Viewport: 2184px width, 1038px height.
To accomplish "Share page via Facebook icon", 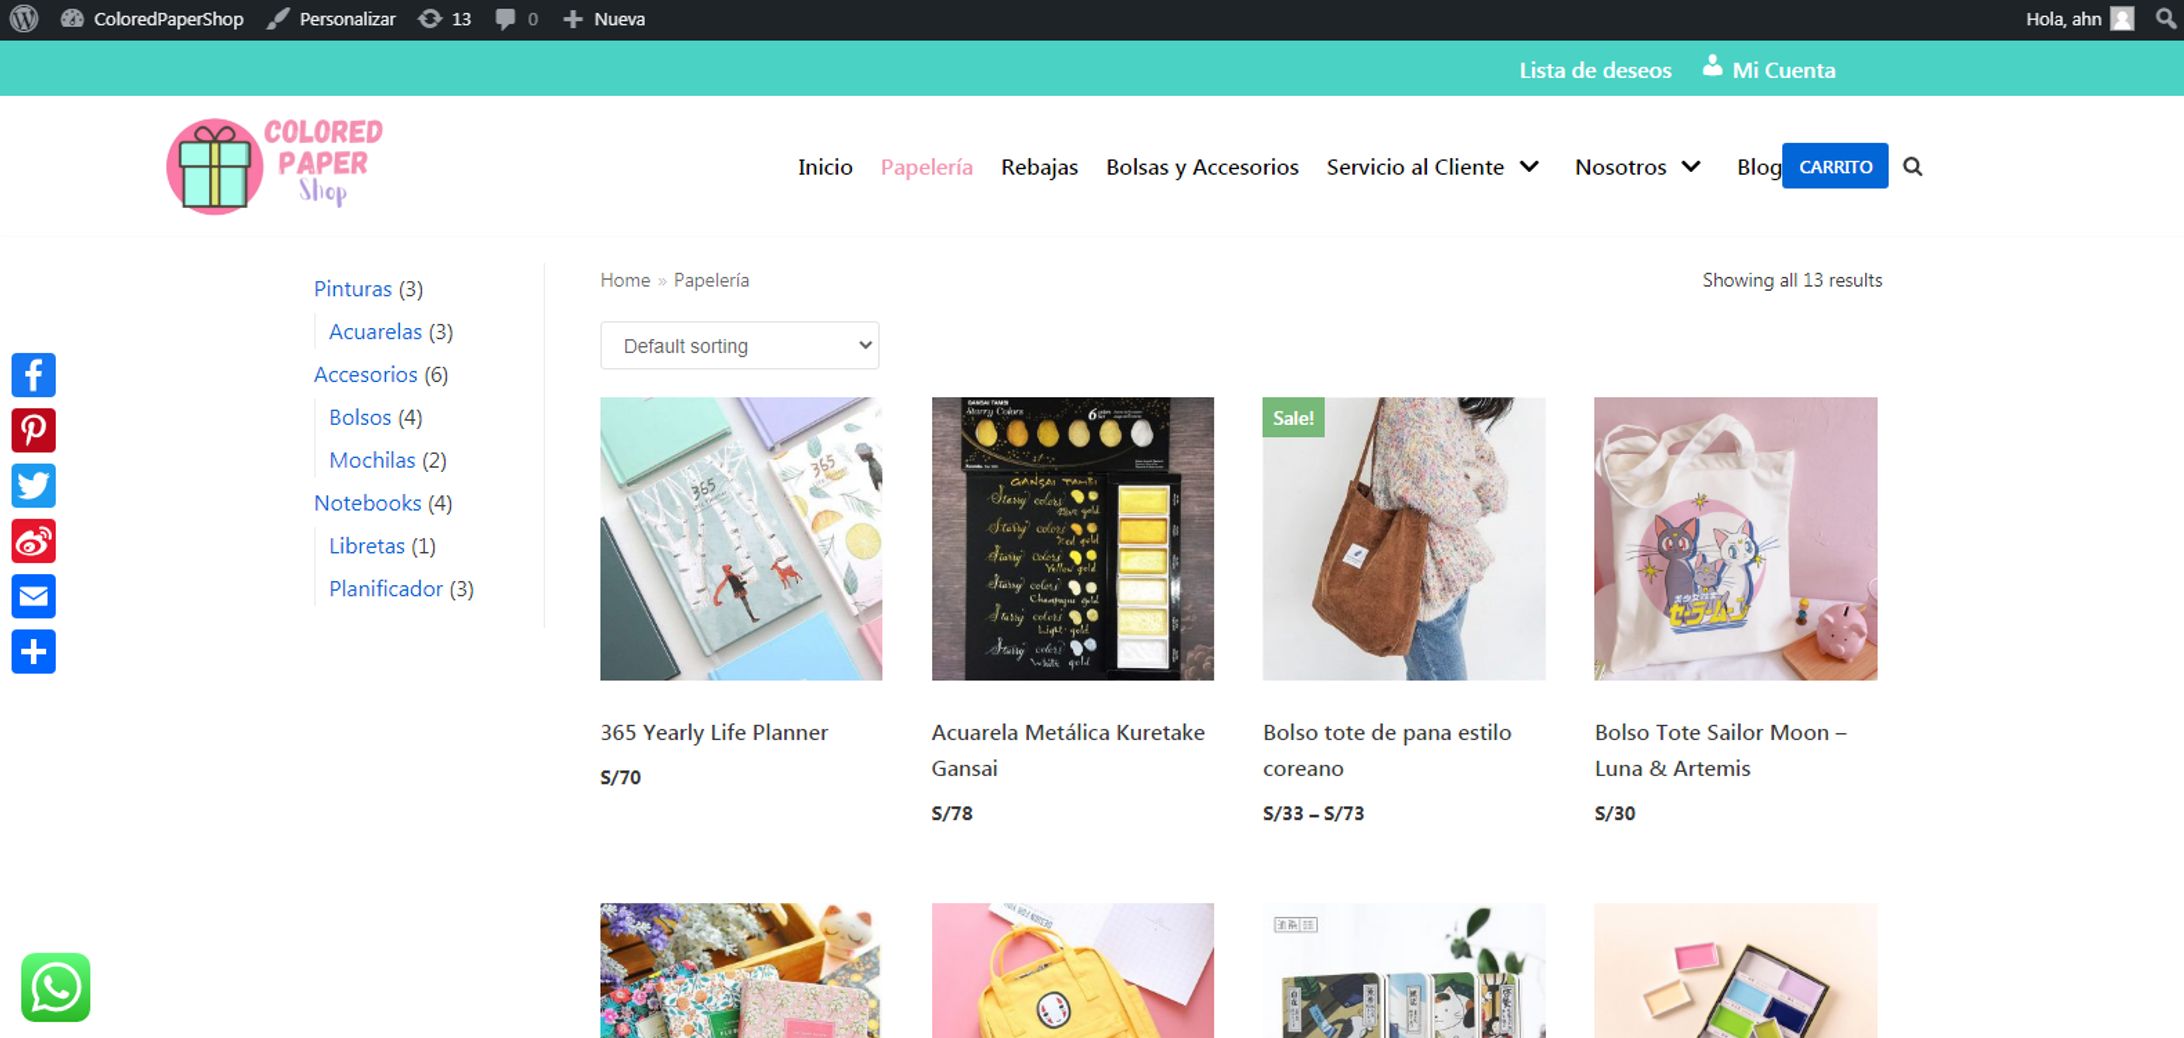I will (33, 375).
